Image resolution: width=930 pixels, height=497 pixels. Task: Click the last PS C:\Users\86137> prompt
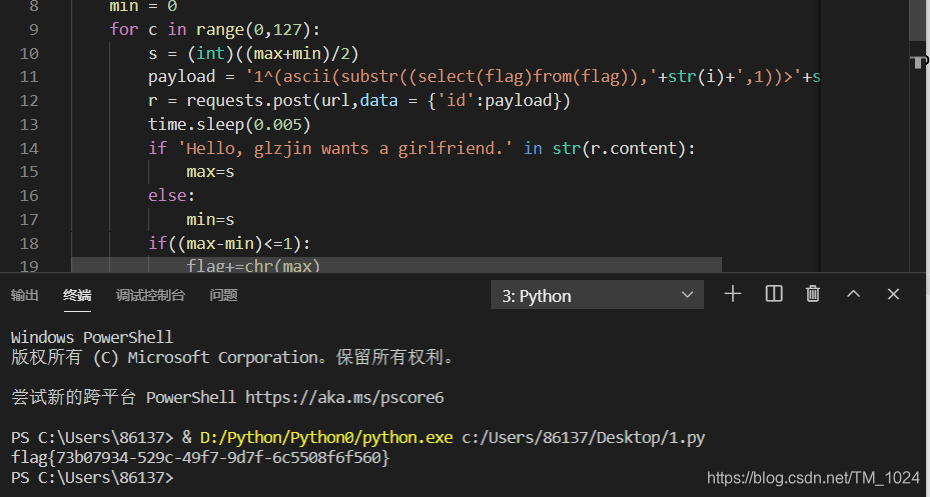pos(92,477)
